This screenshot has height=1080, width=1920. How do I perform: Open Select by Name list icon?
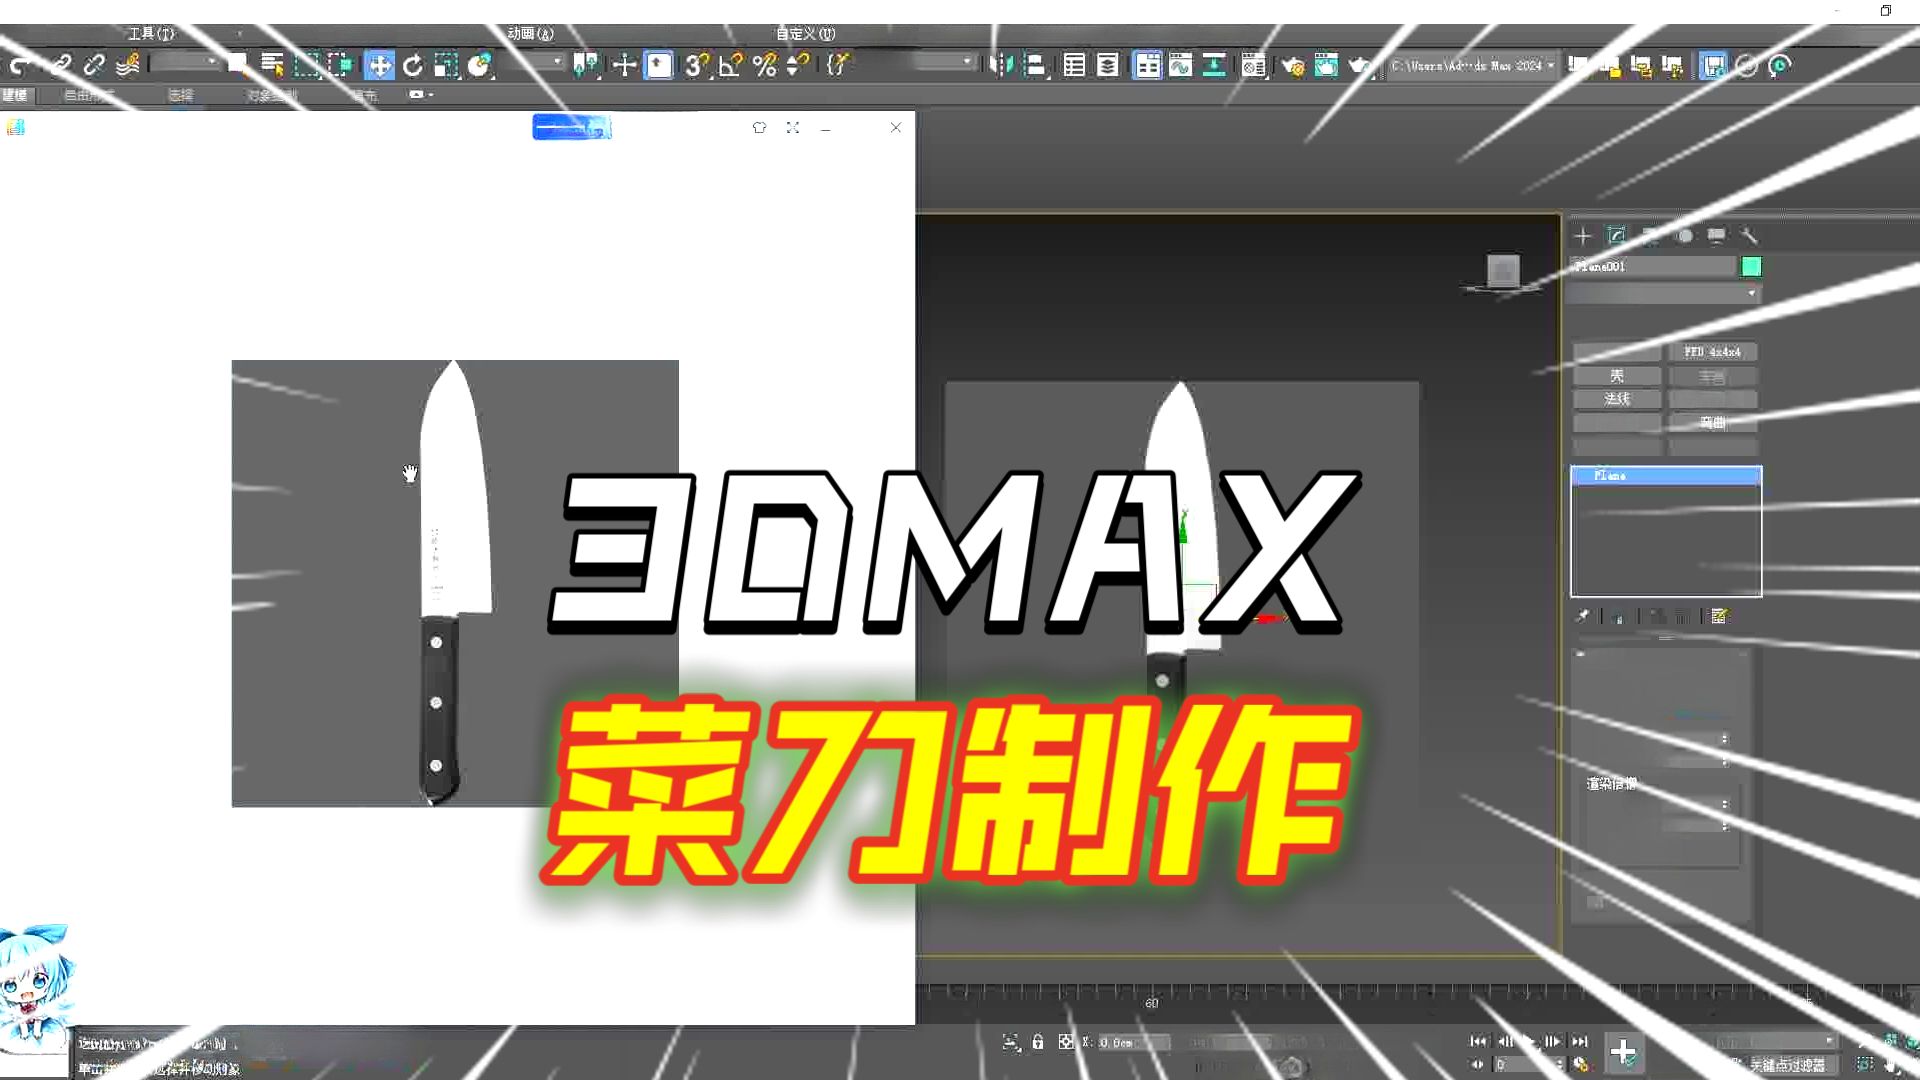(272, 66)
